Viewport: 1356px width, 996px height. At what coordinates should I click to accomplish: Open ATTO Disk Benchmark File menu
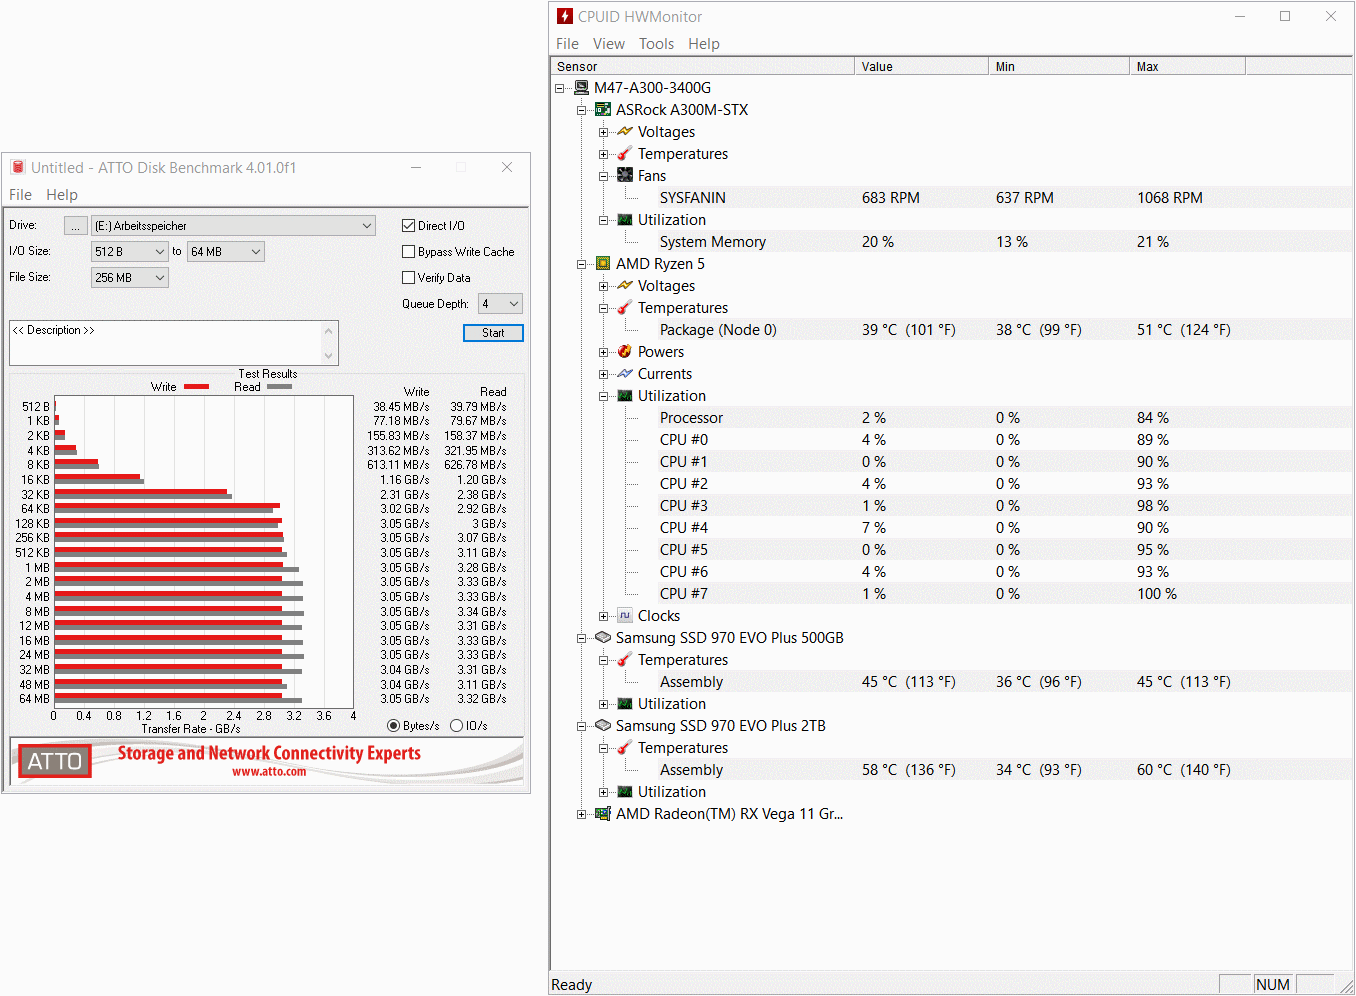coord(20,195)
